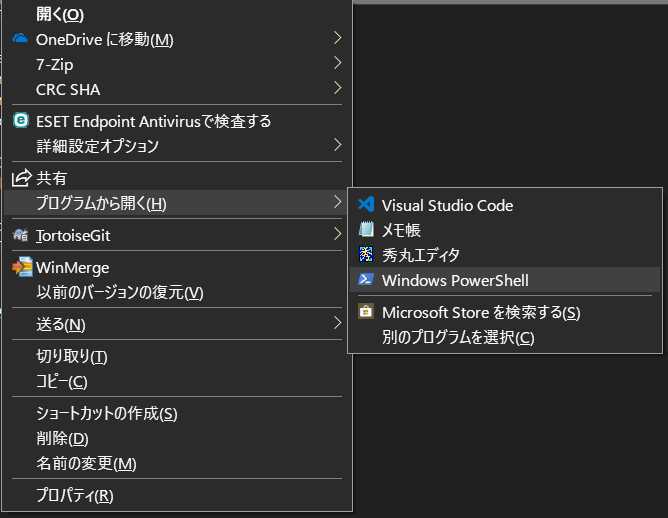The width and height of the screenshot is (668, 518).
Task: Scan with ESET Endpoint Antivirusで検査する
Action: [177, 121]
